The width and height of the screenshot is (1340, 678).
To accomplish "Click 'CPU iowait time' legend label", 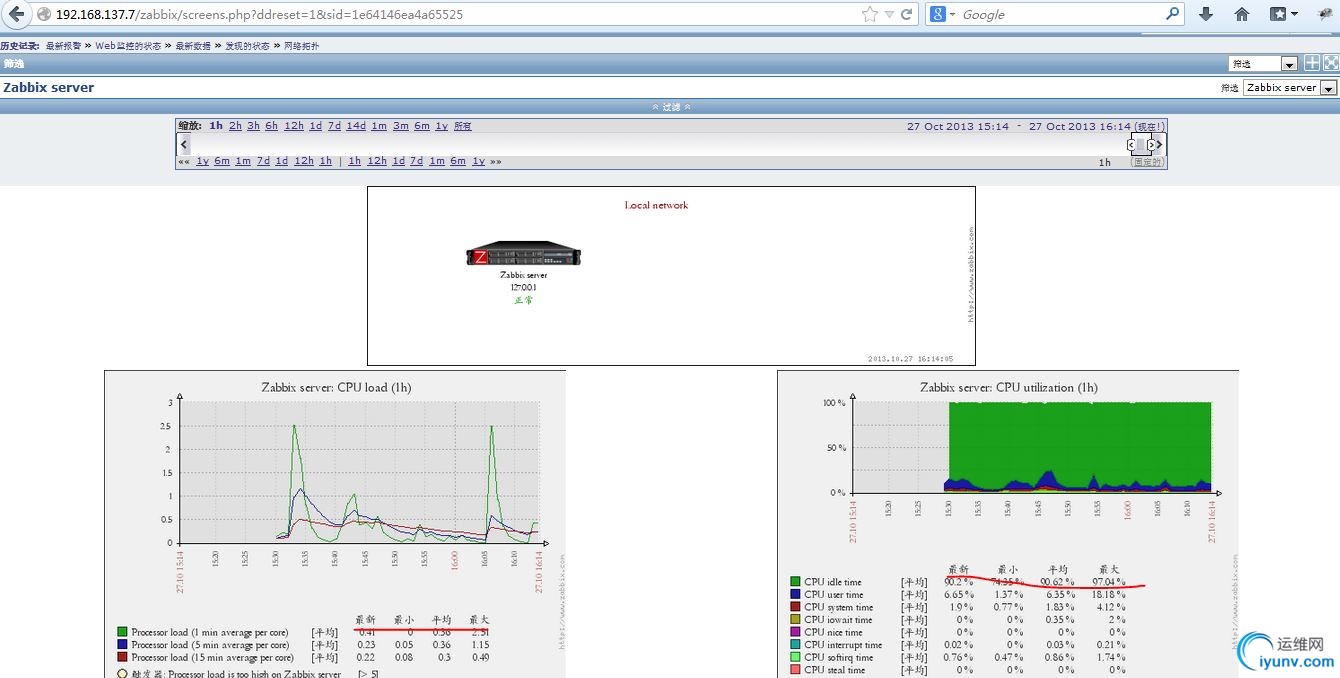I will click(838, 620).
